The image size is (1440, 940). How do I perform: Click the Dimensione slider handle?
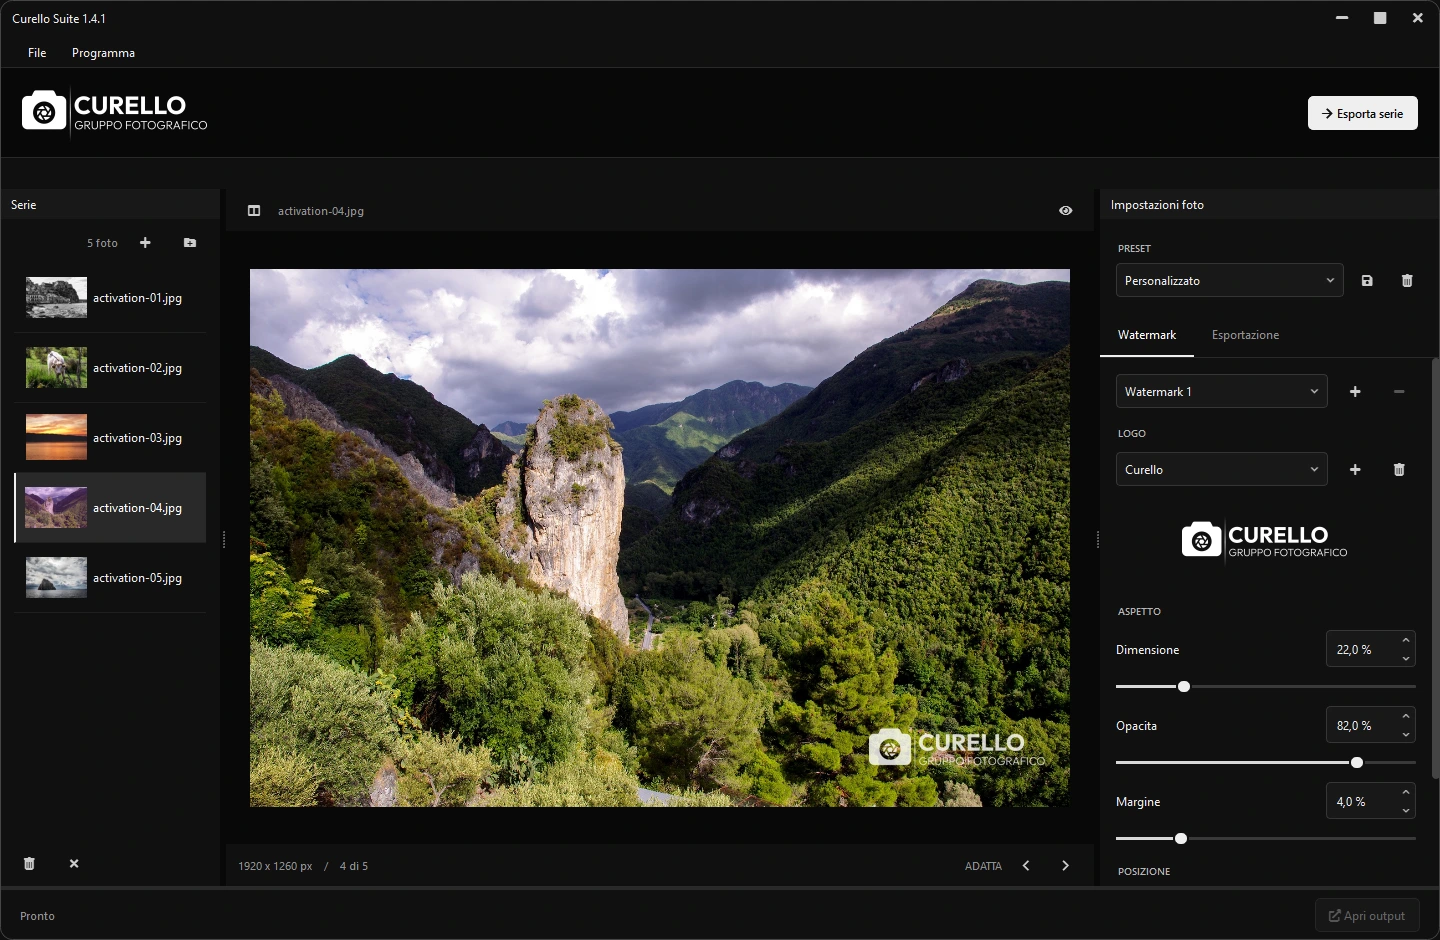coord(1184,687)
